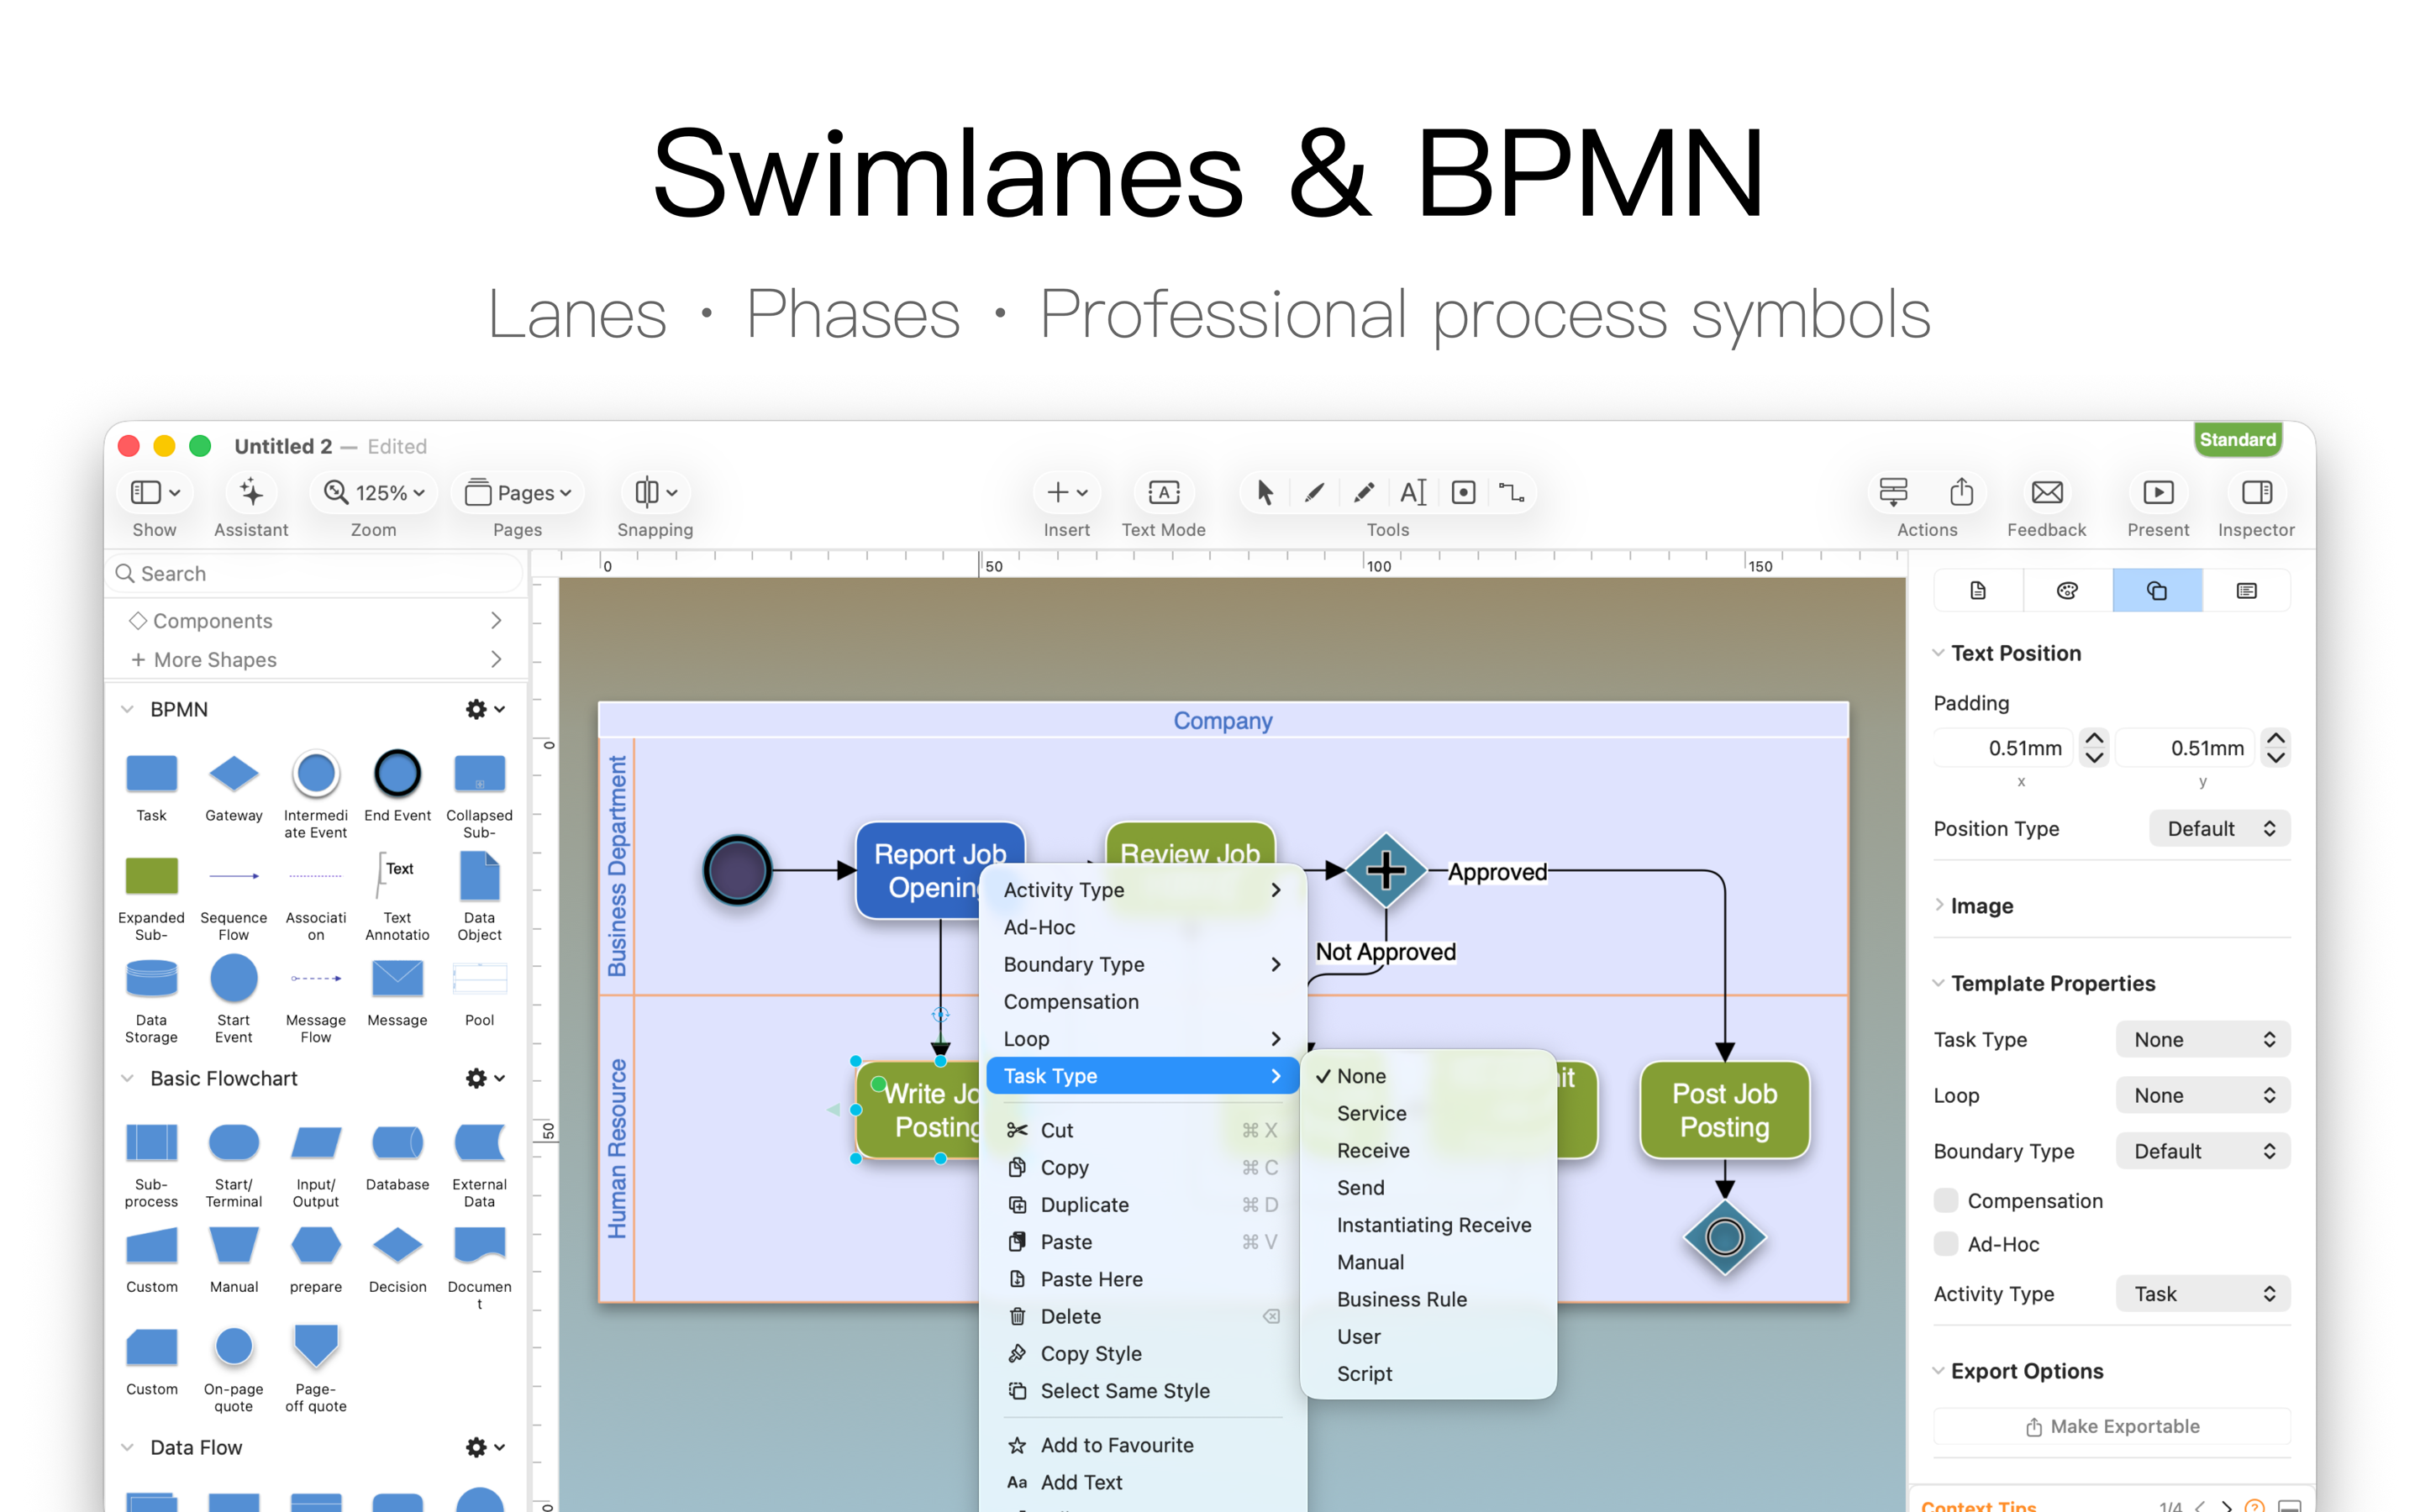Click the Make Exportable button

tap(2112, 1427)
